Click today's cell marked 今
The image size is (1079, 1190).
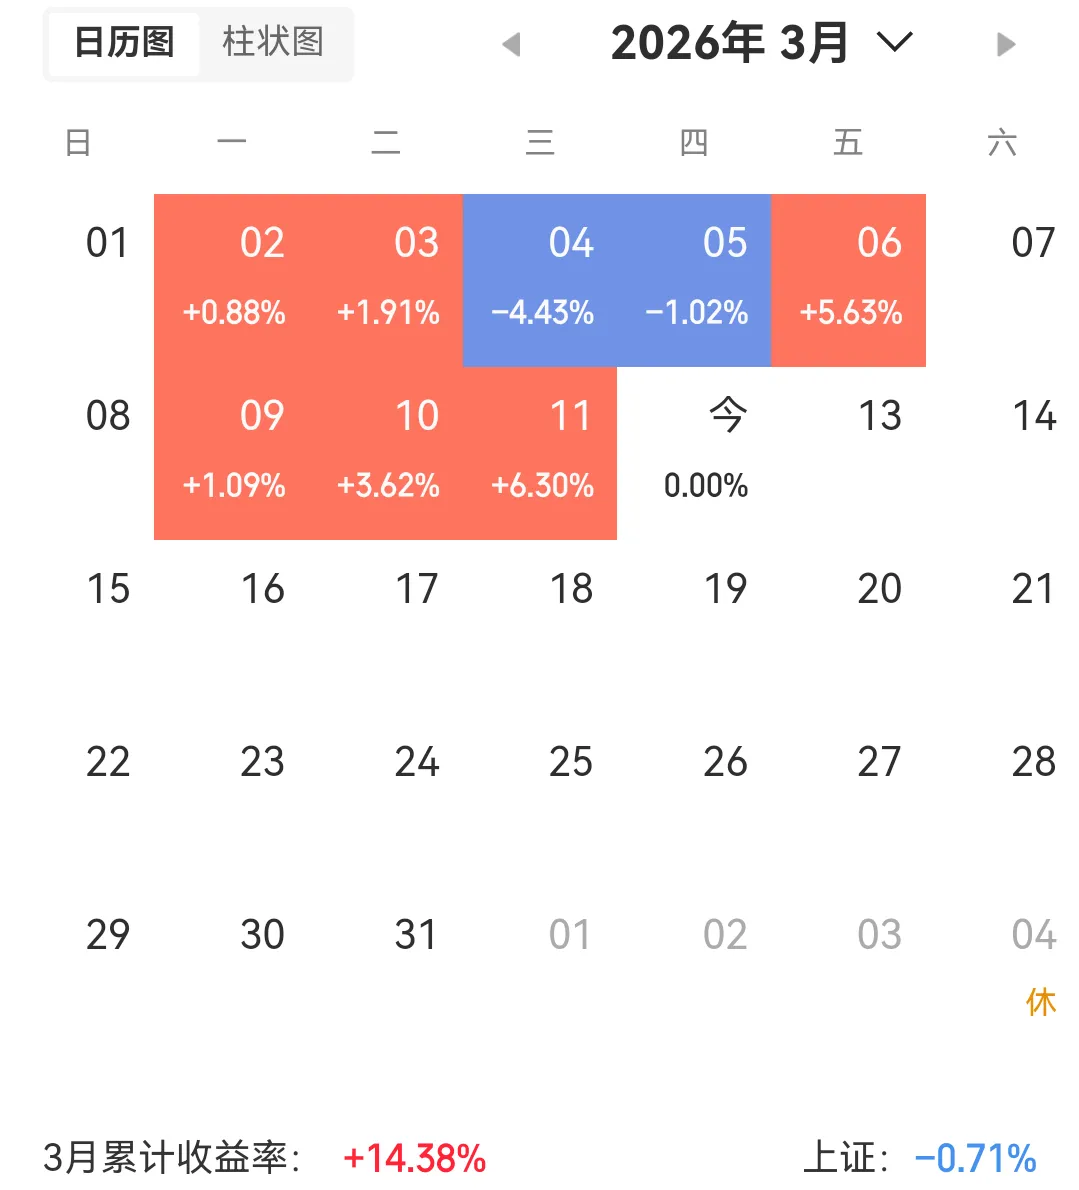[x=694, y=453]
